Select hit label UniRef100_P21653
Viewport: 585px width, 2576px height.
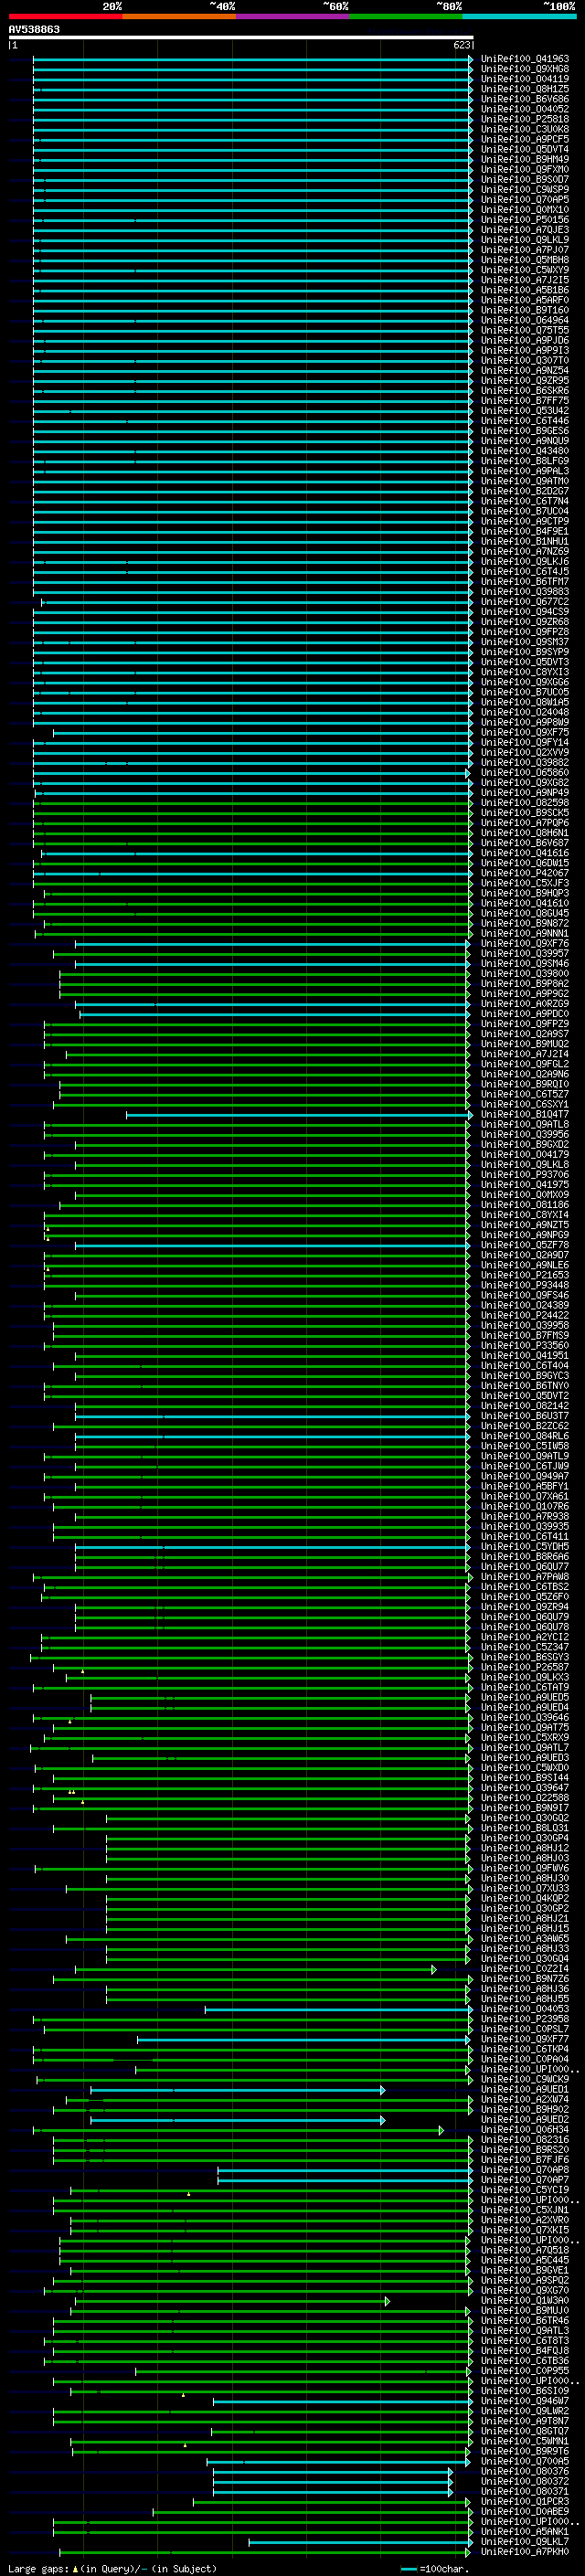[x=525, y=1275]
